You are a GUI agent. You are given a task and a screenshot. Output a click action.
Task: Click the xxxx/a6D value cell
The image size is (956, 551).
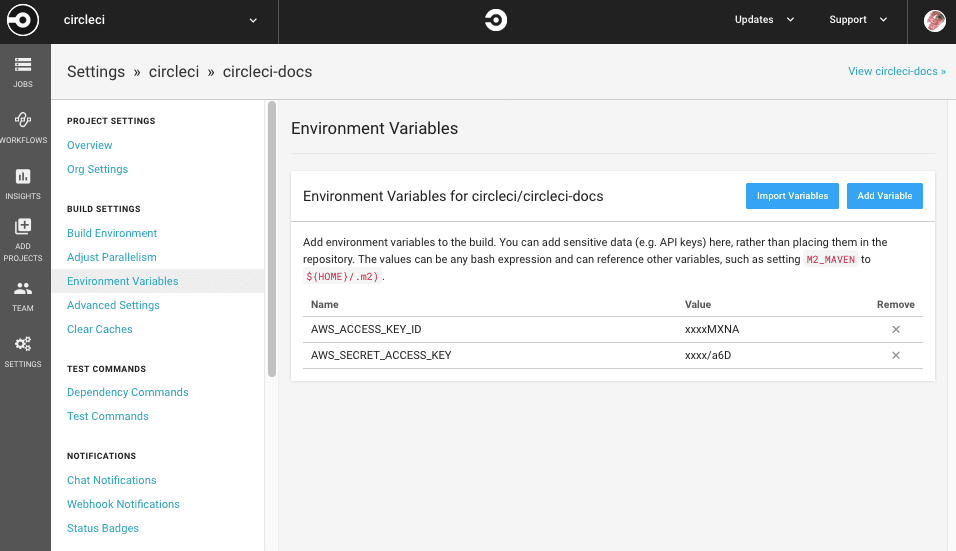708,355
